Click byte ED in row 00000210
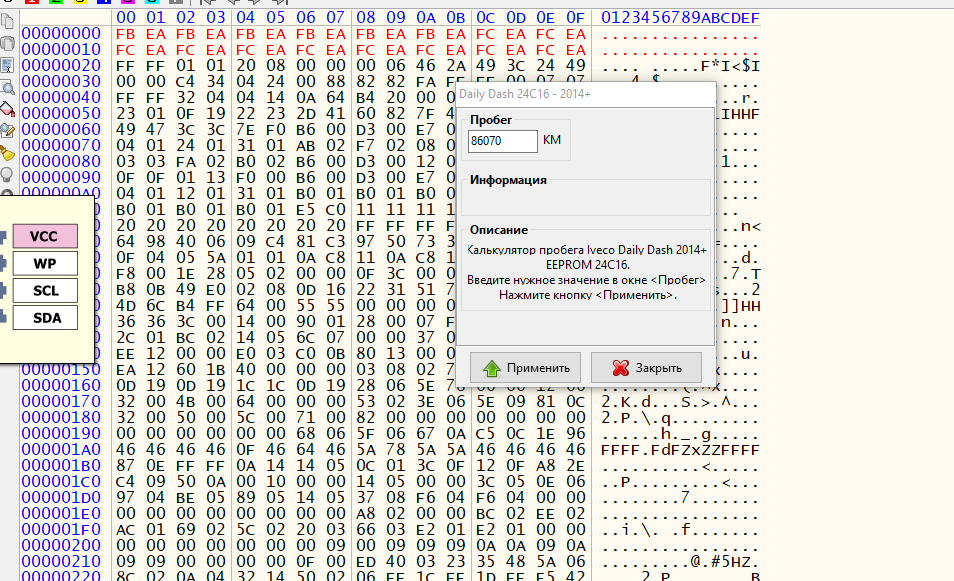Image resolution: width=954 pixels, height=581 pixels. click(x=366, y=562)
